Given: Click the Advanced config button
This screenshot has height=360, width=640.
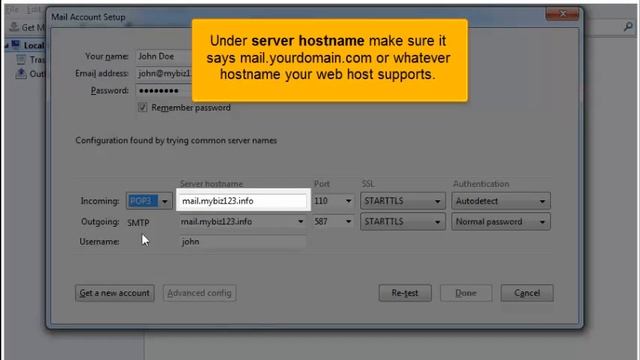Looking at the screenshot, I should [200, 293].
